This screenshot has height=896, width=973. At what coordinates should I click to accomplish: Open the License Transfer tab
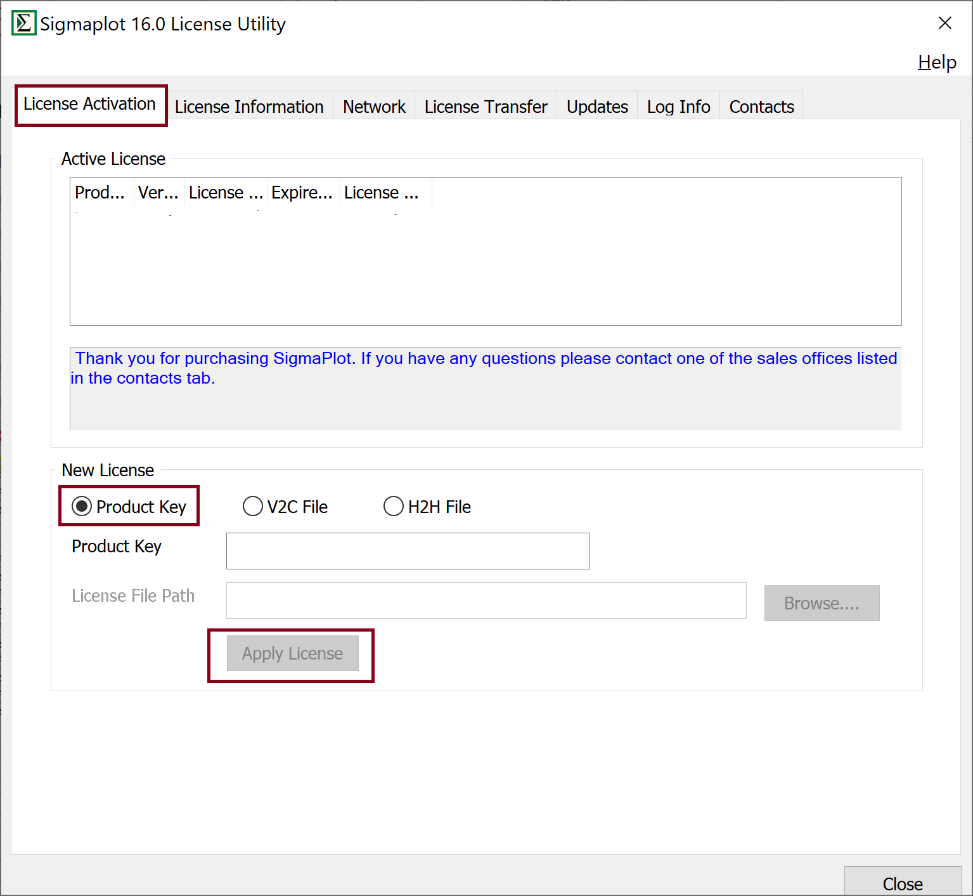[x=486, y=107]
